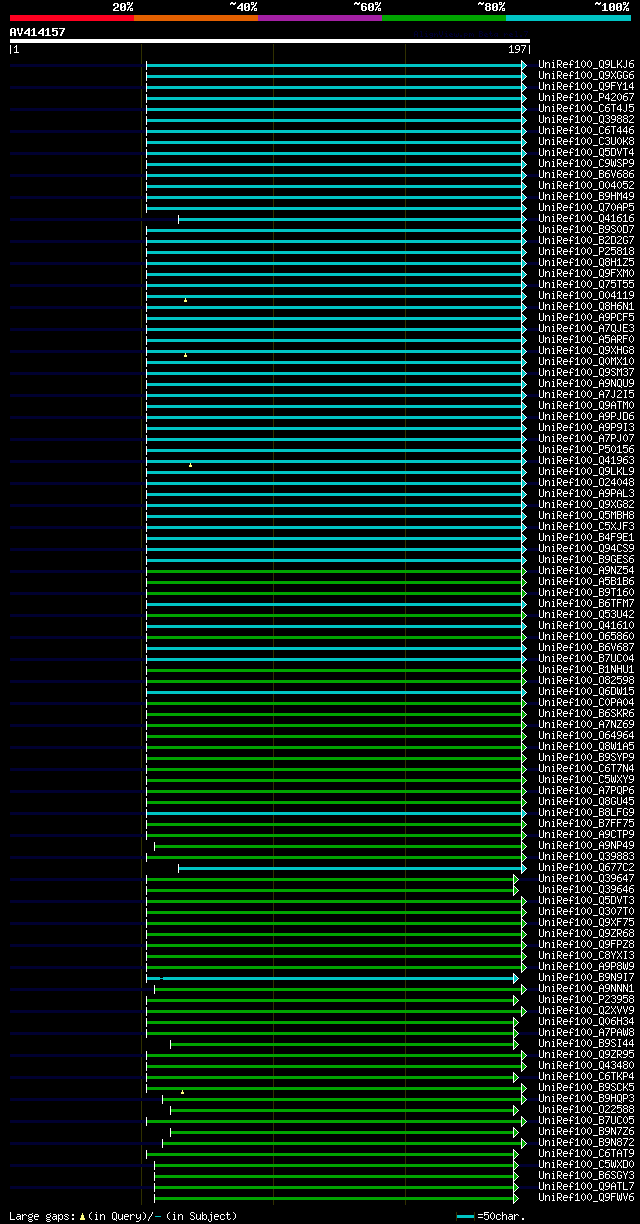Select the UniRef100_B9GES6 label

pos(586,559)
